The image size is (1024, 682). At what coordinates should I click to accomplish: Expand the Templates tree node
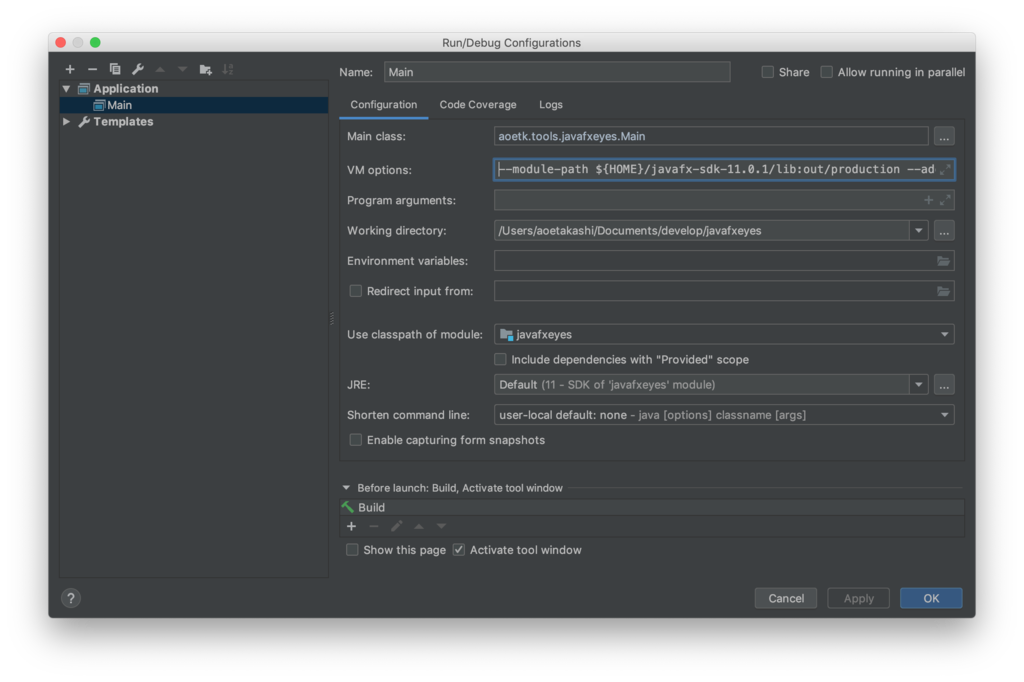pos(67,122)
